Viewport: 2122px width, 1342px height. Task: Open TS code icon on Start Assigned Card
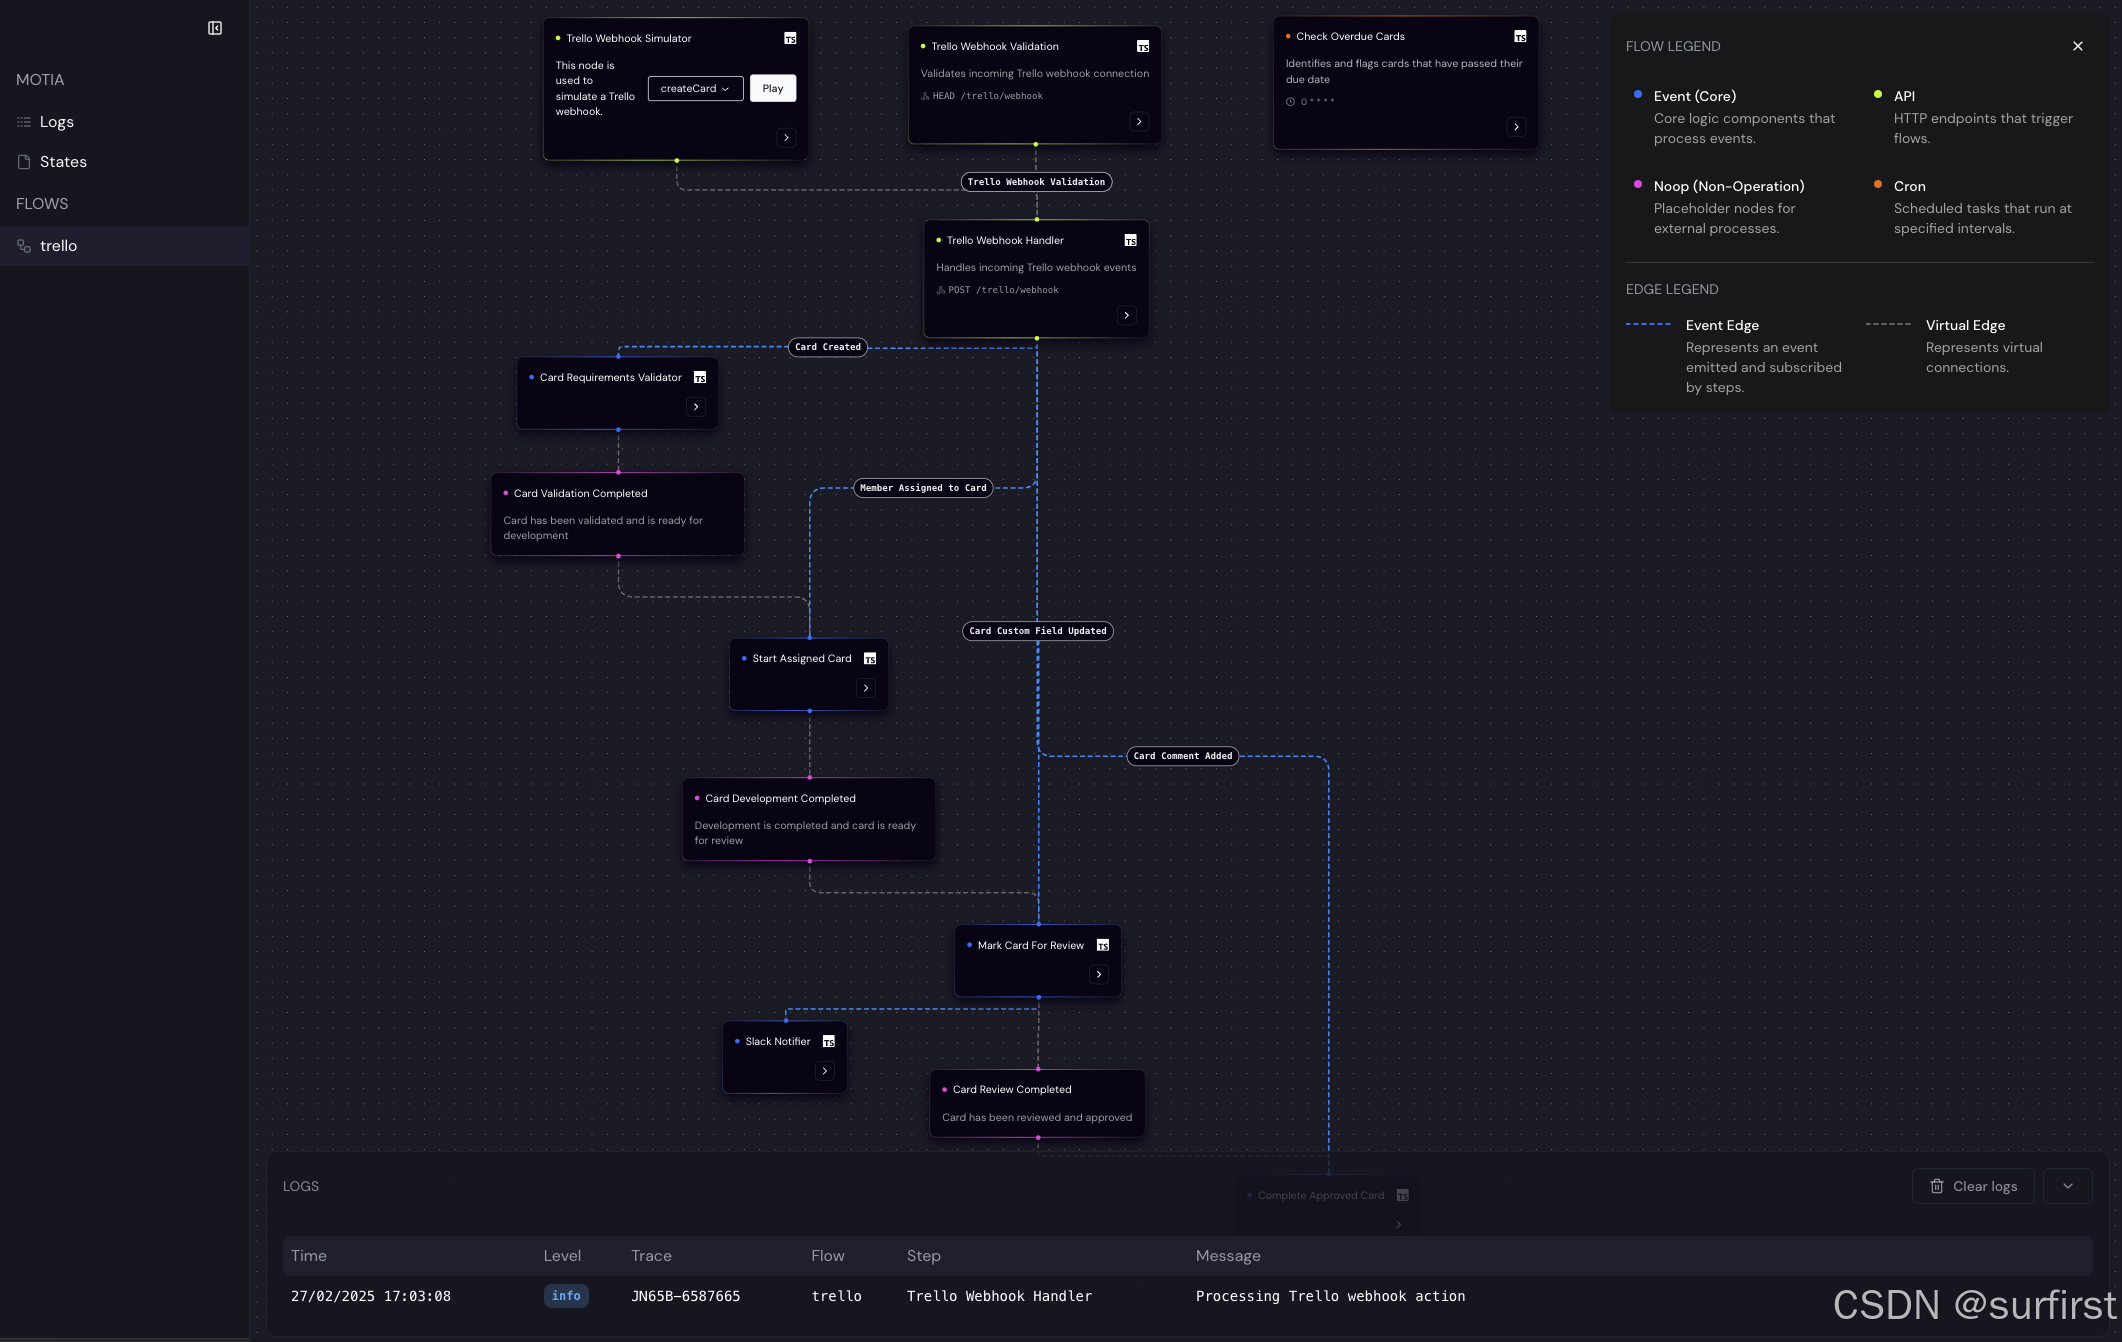(x=870, y=659)
